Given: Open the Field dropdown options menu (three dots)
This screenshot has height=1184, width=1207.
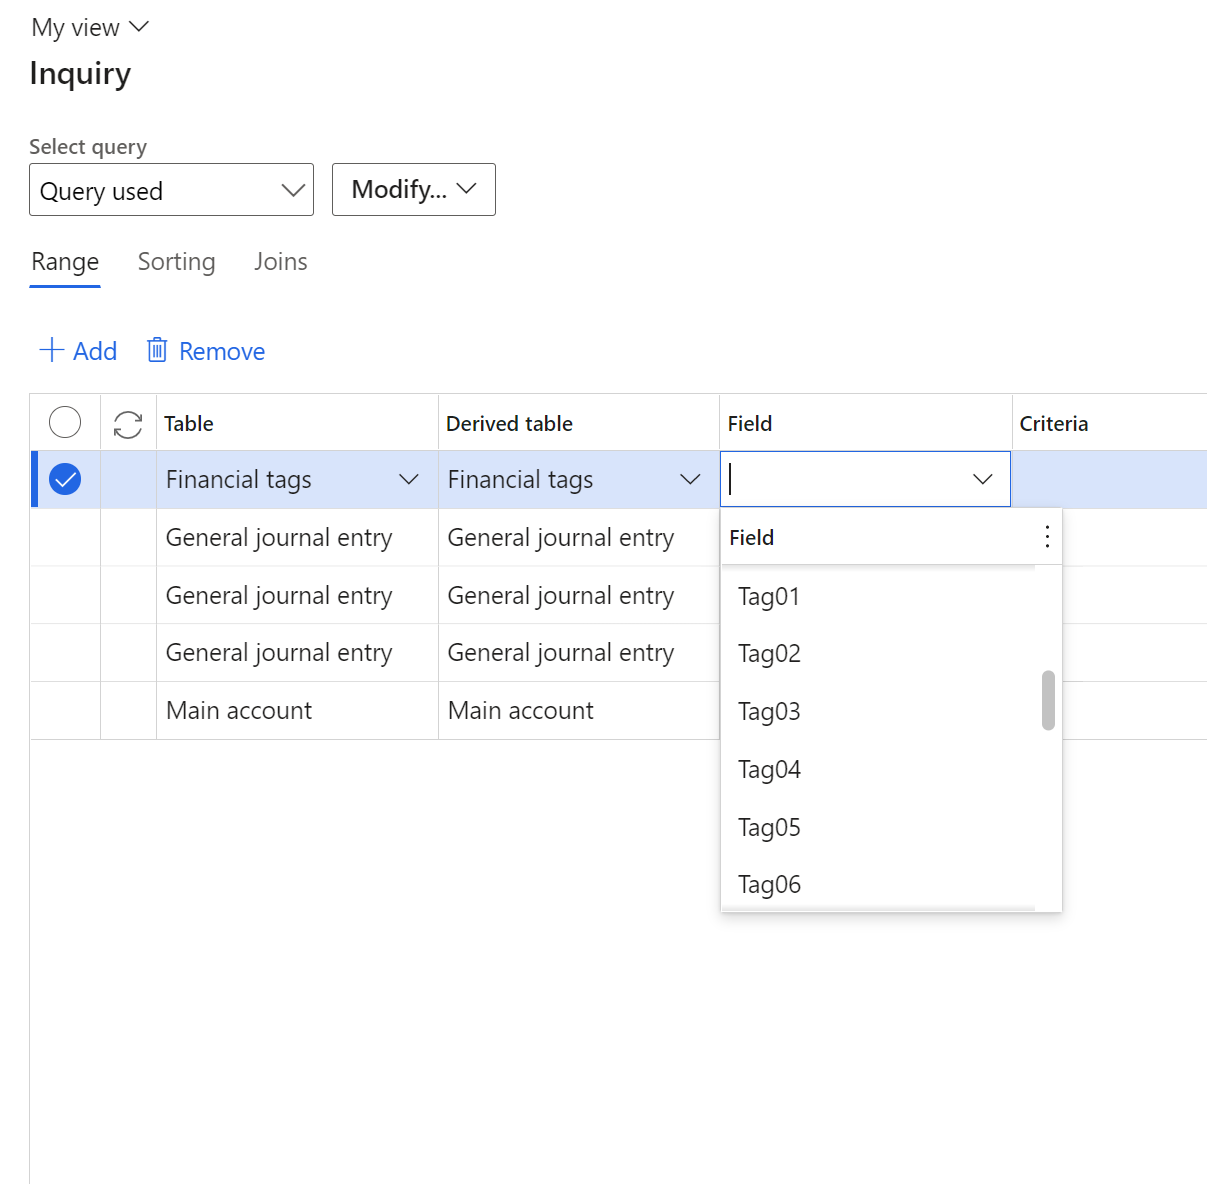Looking at the screenshot, I should [x=1046, y=537].
